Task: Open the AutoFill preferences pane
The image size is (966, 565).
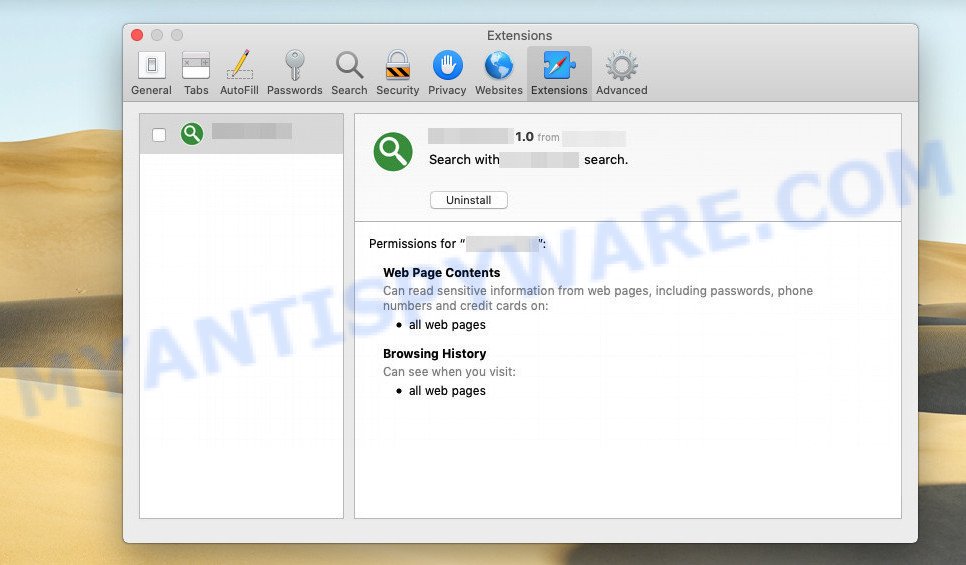Action: tap(239, 73)
